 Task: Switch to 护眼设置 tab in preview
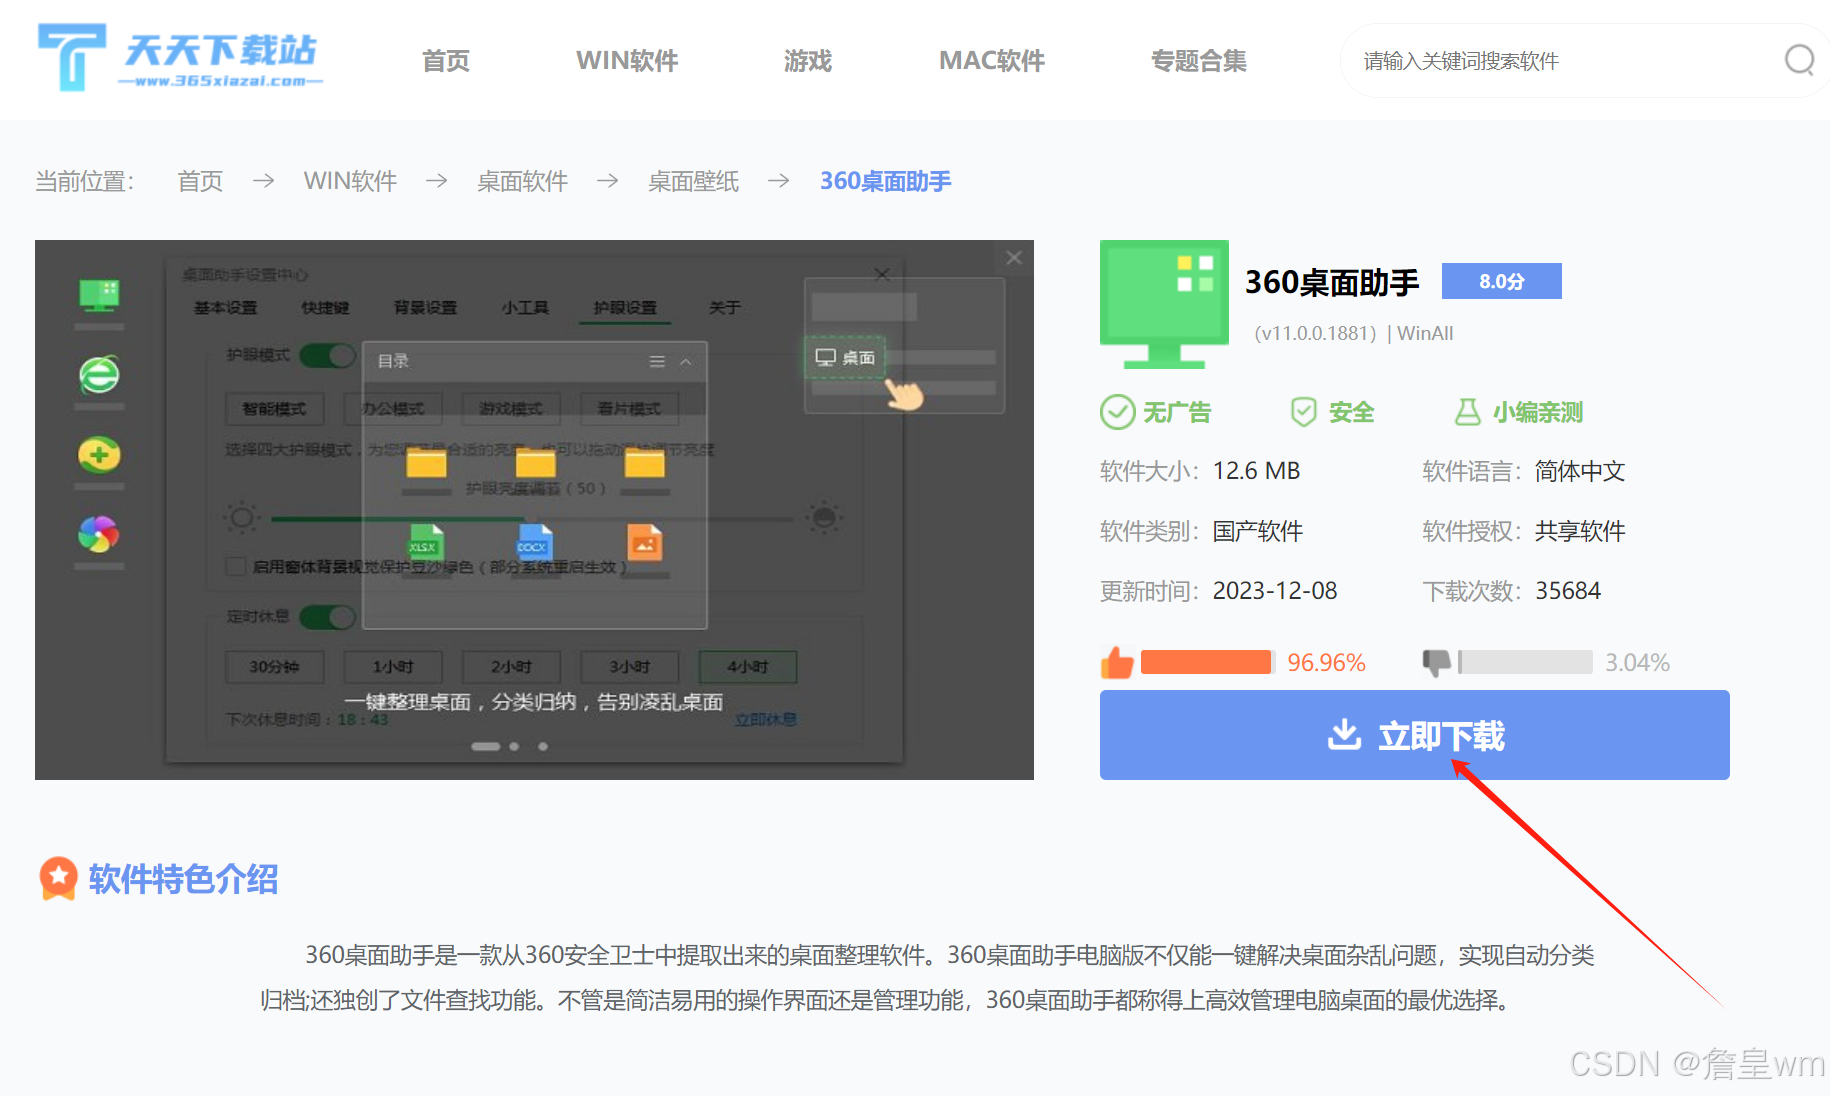coord(625,308)
